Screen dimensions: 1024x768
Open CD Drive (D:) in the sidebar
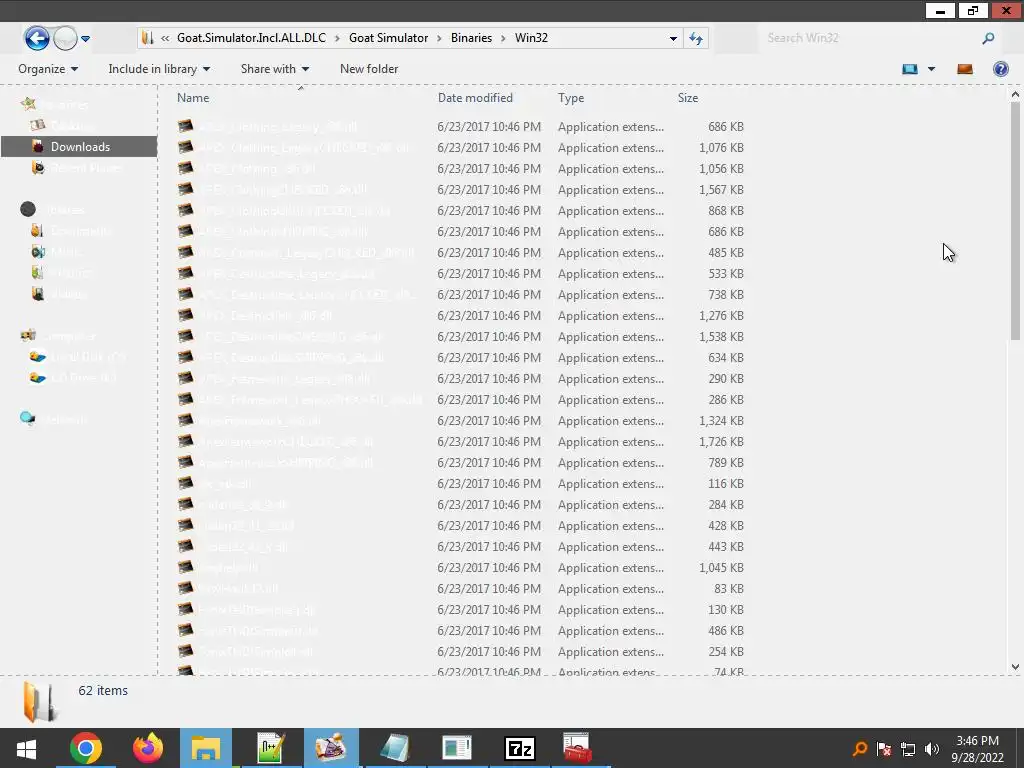pos(73,377)
